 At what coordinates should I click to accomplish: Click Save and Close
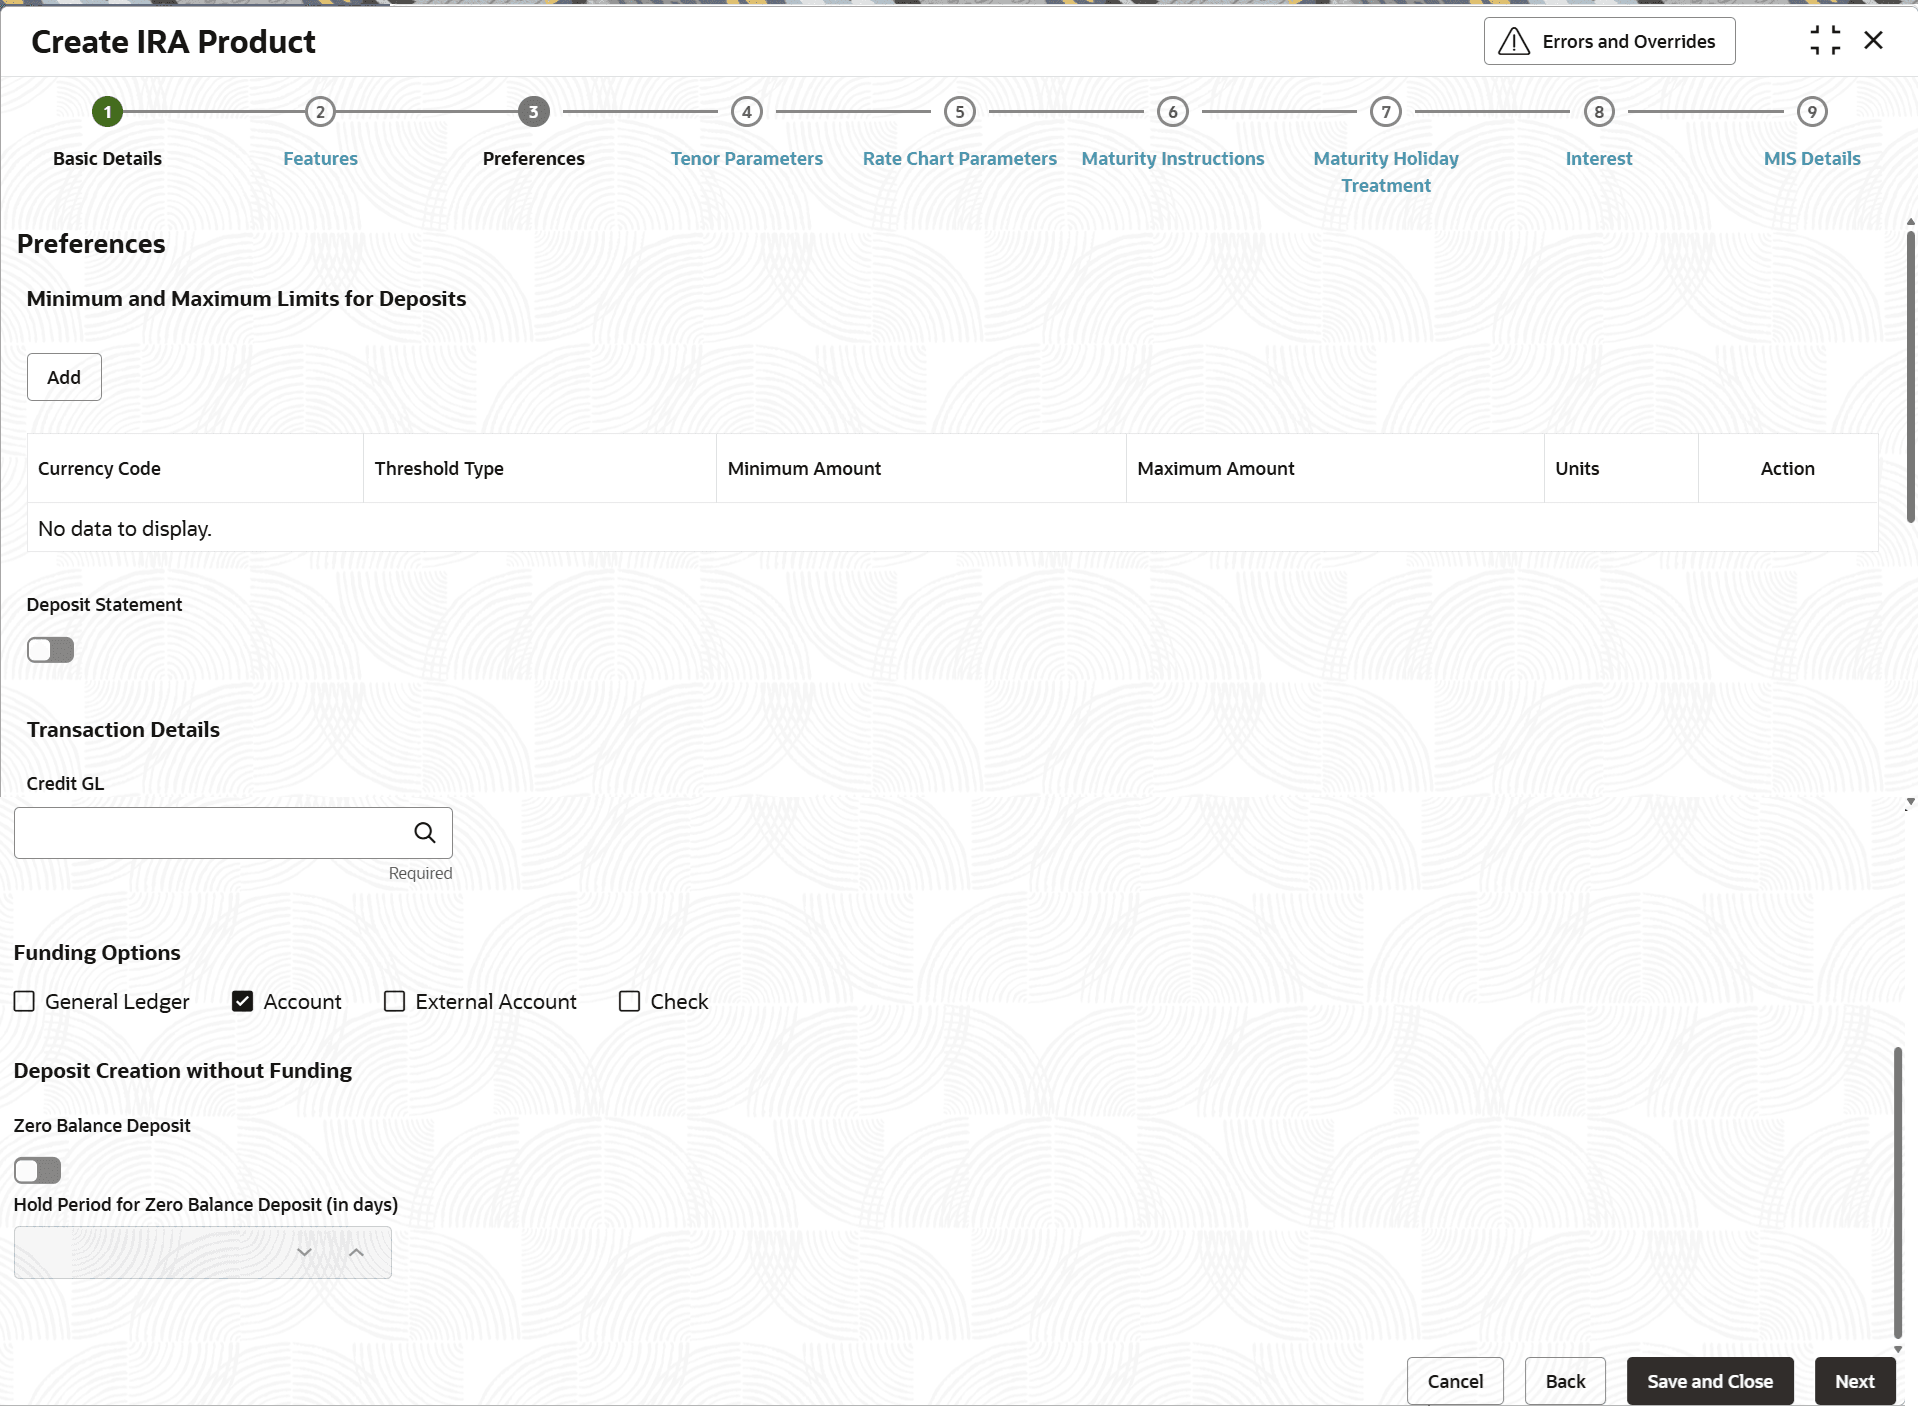click(x=1710, y=1381)
